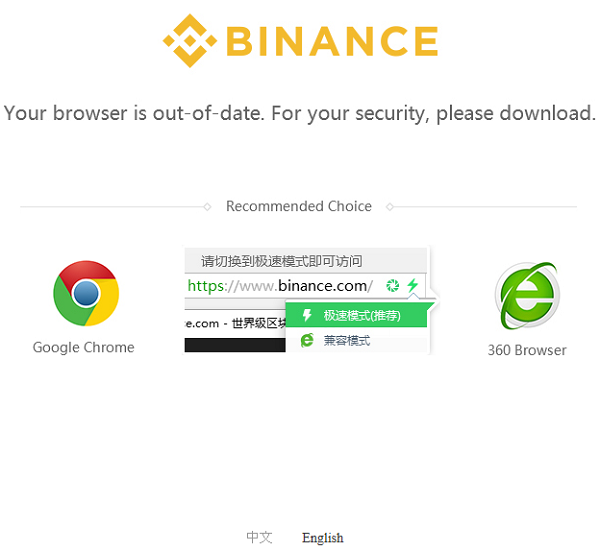Switch language to 中文

[259, 537]
